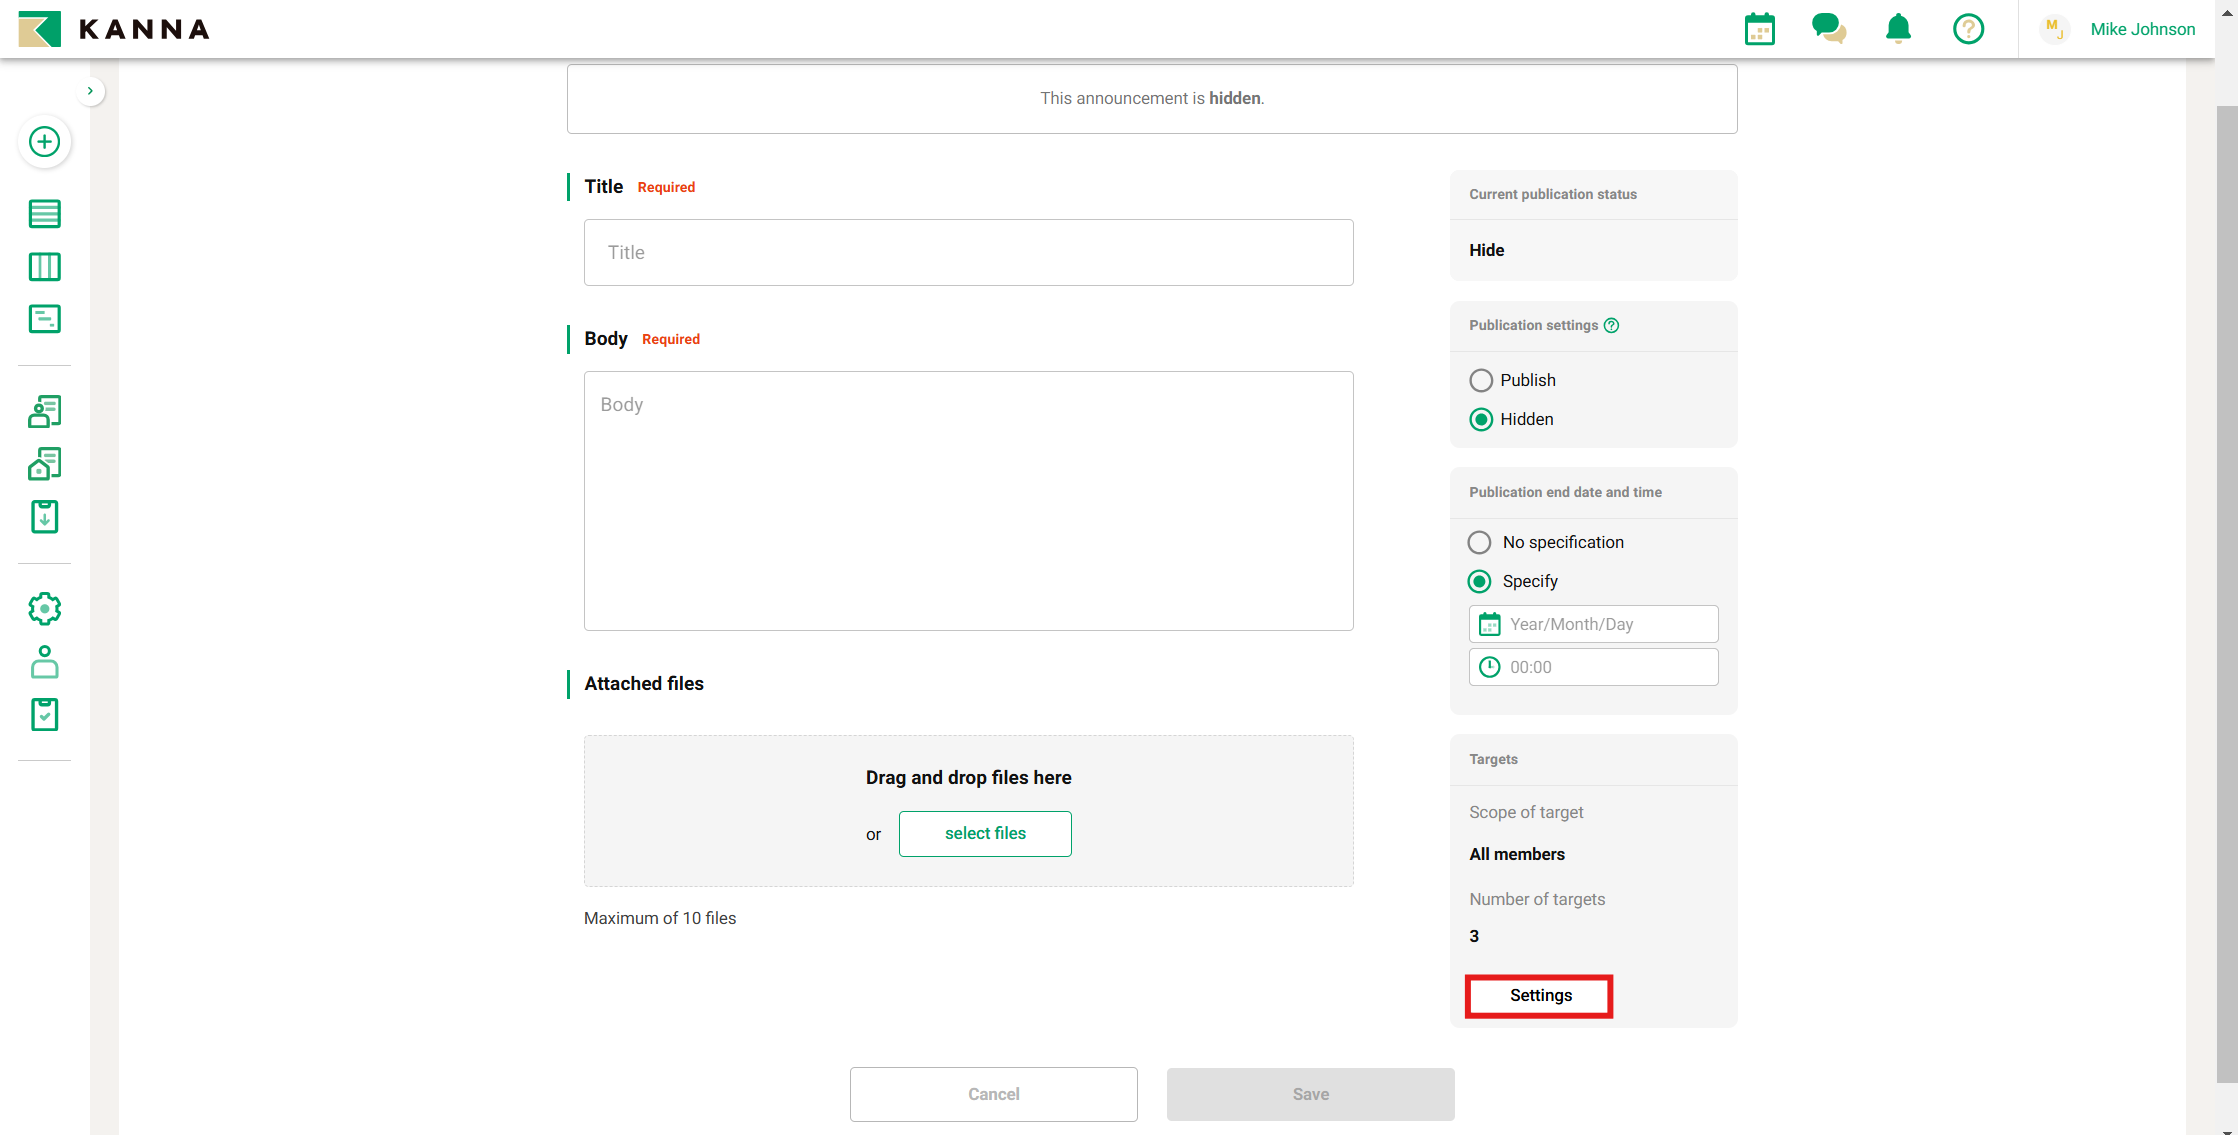Click the Cancel button
The height and width of the screenshot is (1135, 2238).
(x=993, y=1094)
